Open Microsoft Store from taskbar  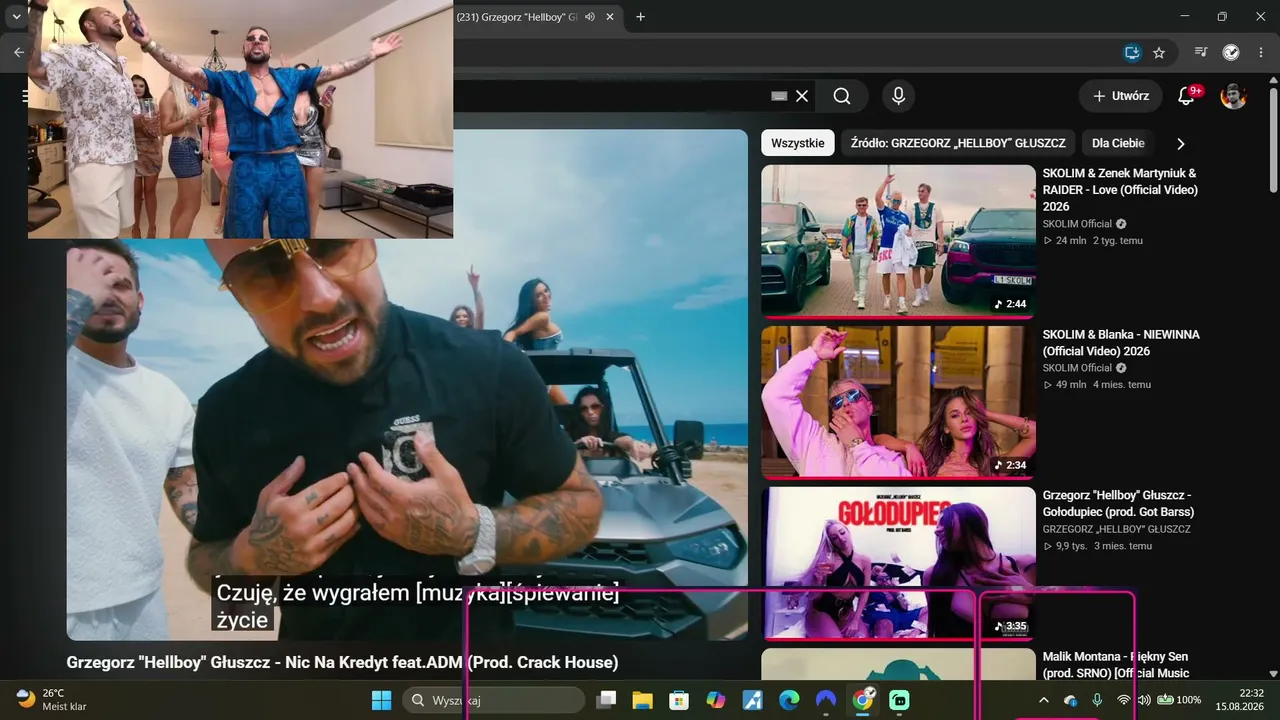[x=679, y=700]
